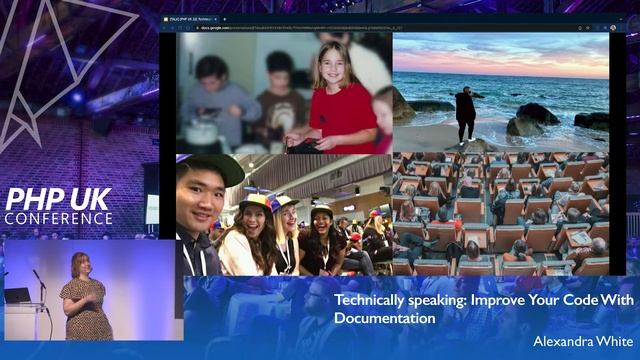Viewport: 640px width, 360px height.
Task: Close the TALK PHP UK browser tab
Action: coord(216,19)
